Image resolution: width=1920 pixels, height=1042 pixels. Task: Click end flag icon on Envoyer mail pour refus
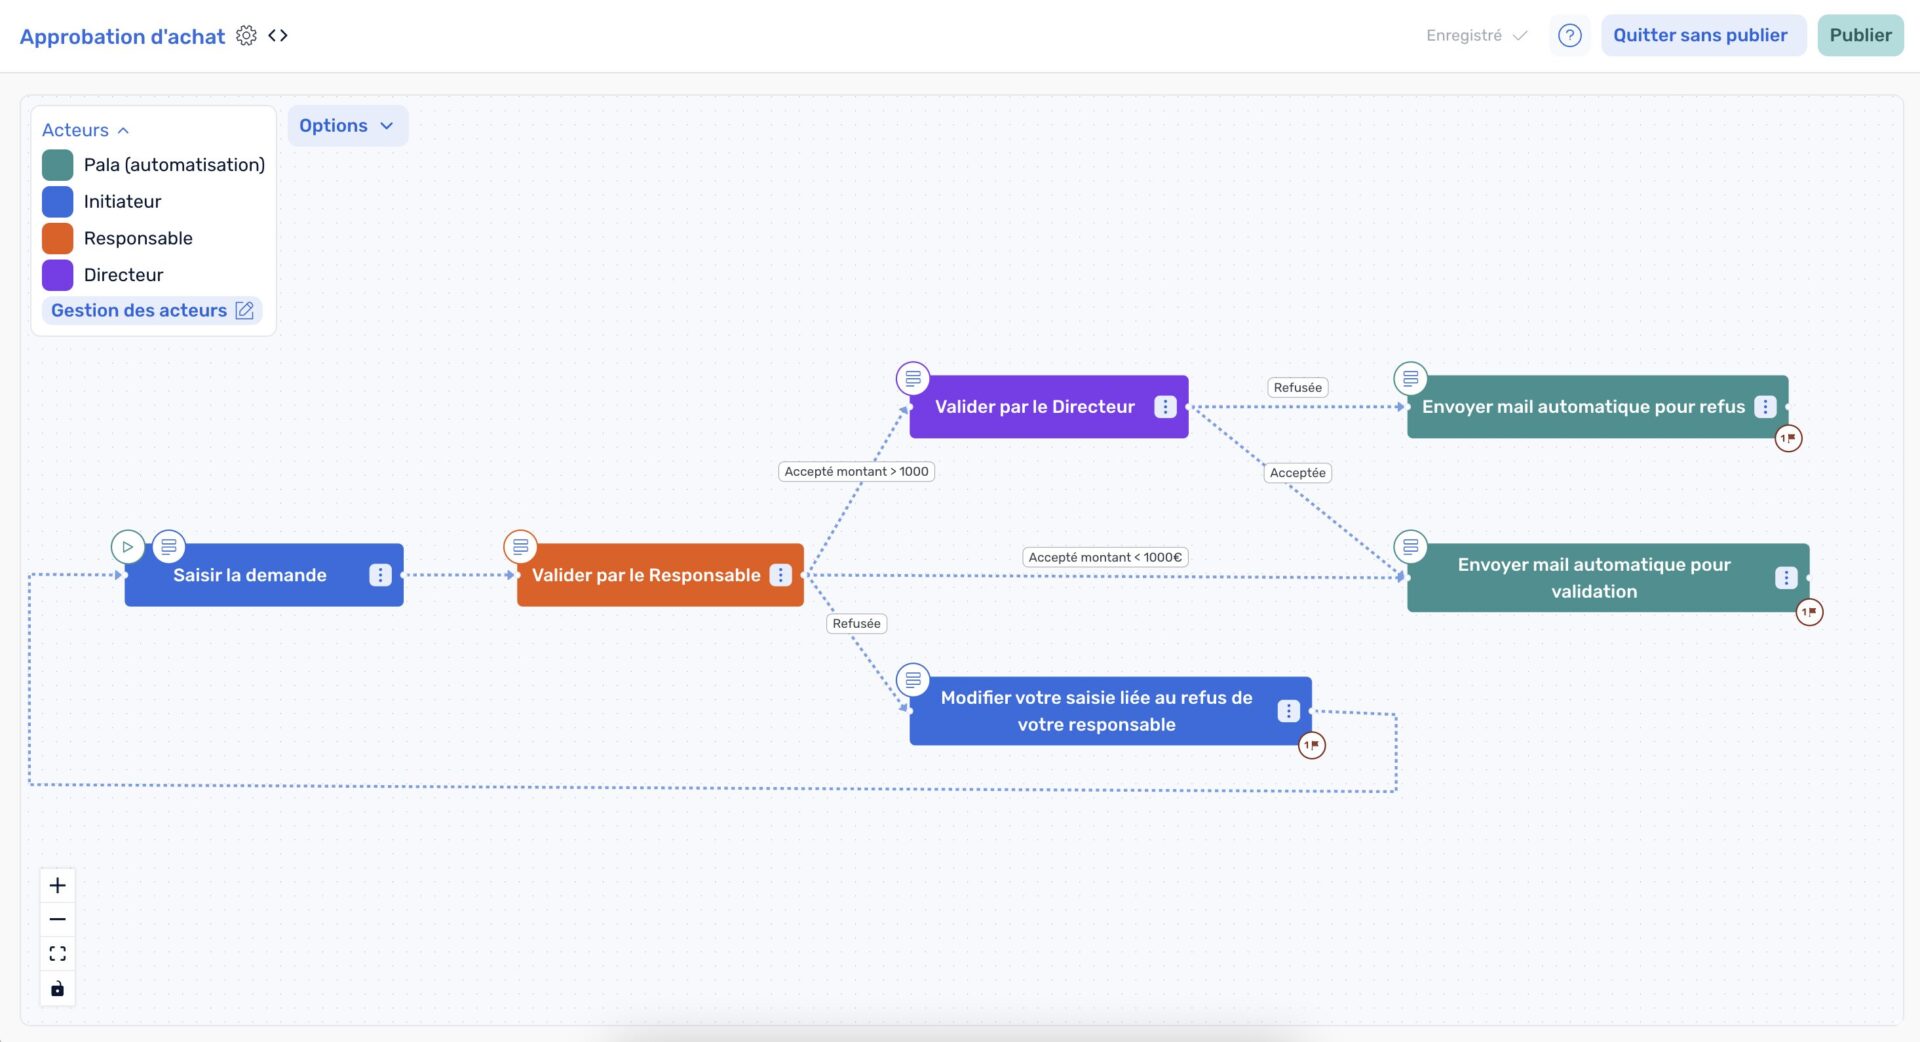point(1788,438)
